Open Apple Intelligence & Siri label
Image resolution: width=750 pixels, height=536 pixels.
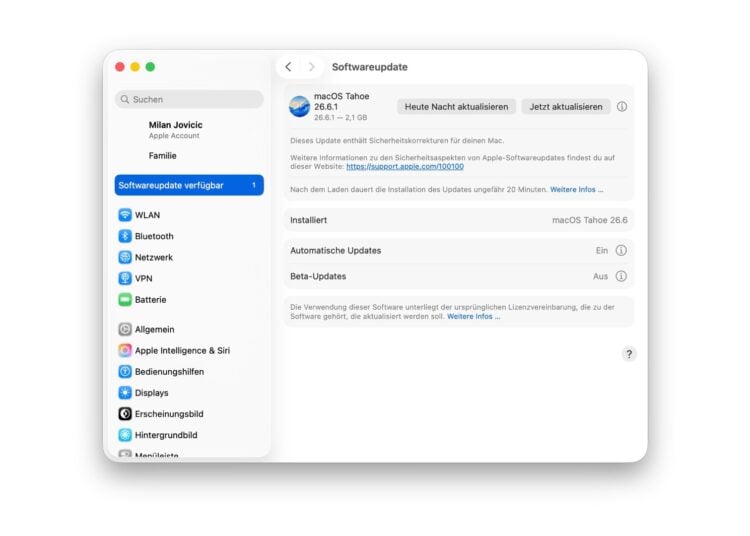coord(182,350)
